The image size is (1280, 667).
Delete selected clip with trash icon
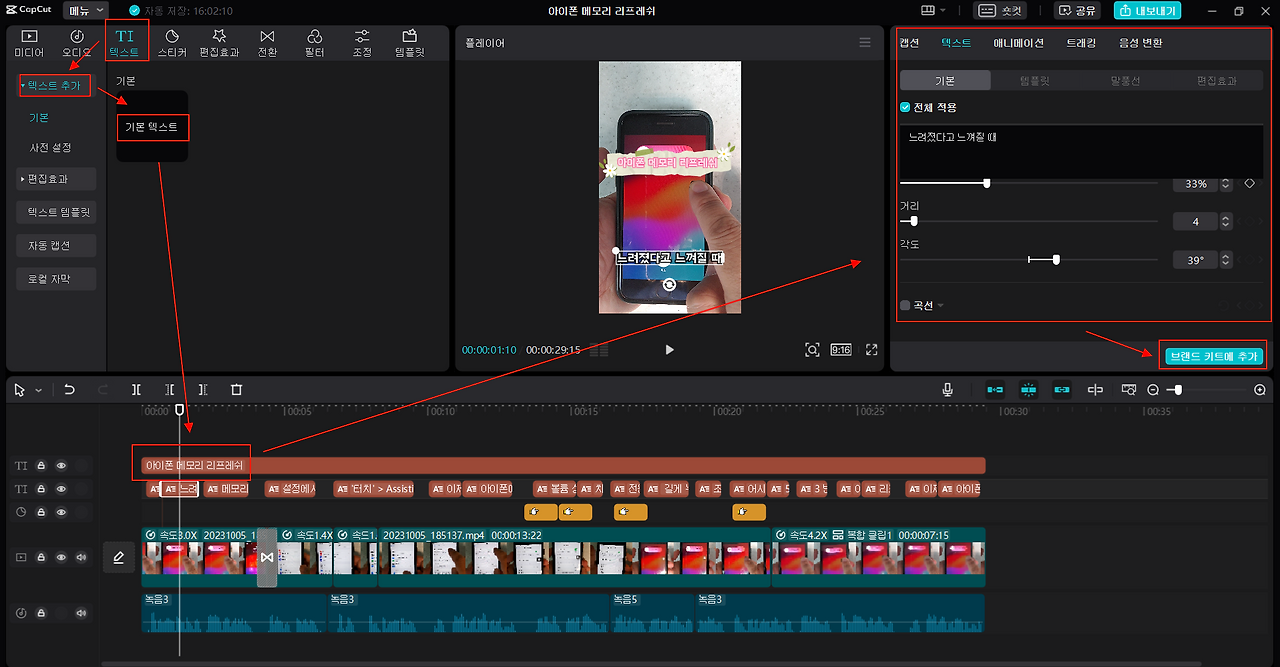[x=236, y=390]
